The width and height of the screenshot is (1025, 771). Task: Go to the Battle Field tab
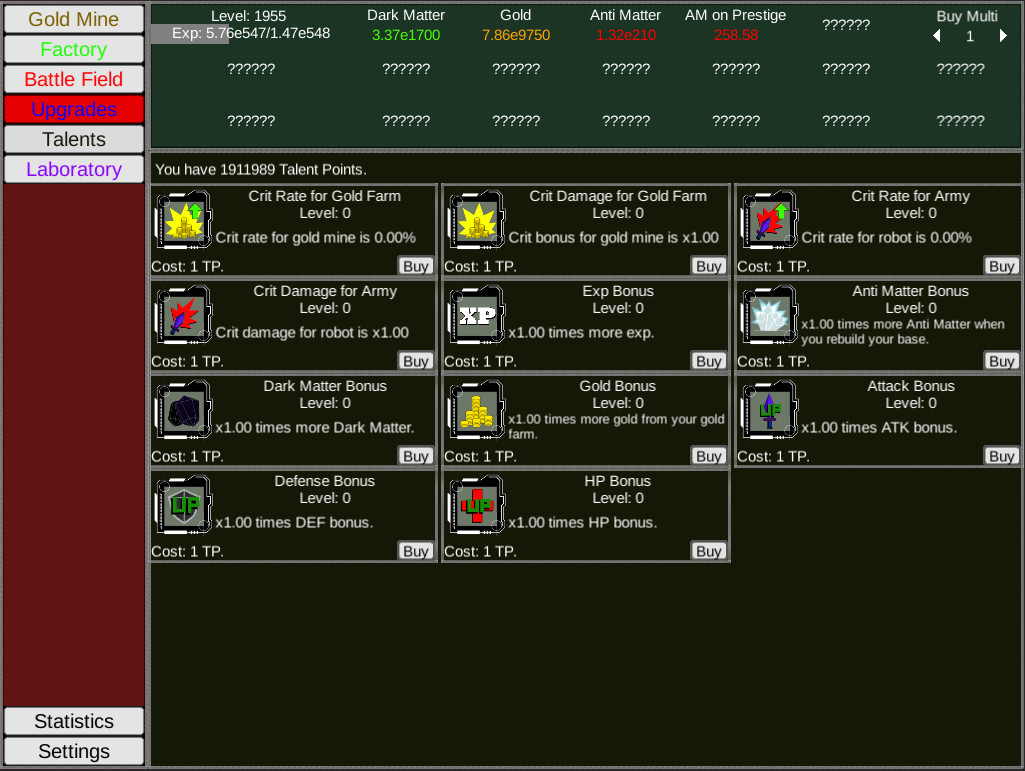74,79
